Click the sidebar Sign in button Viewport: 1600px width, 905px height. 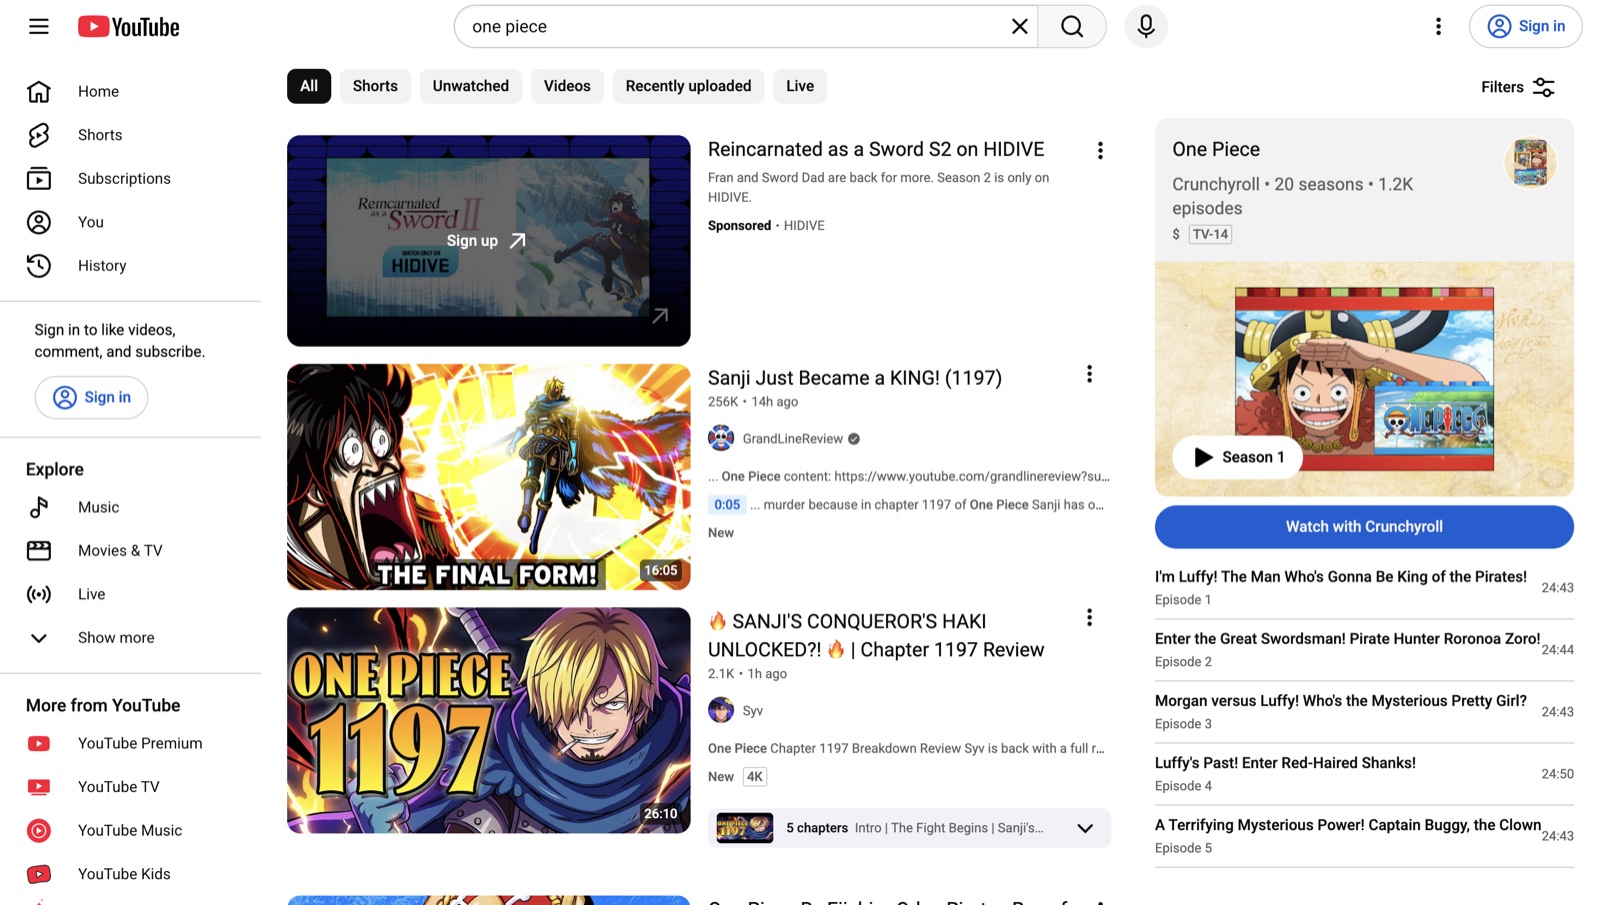(91, 397)
